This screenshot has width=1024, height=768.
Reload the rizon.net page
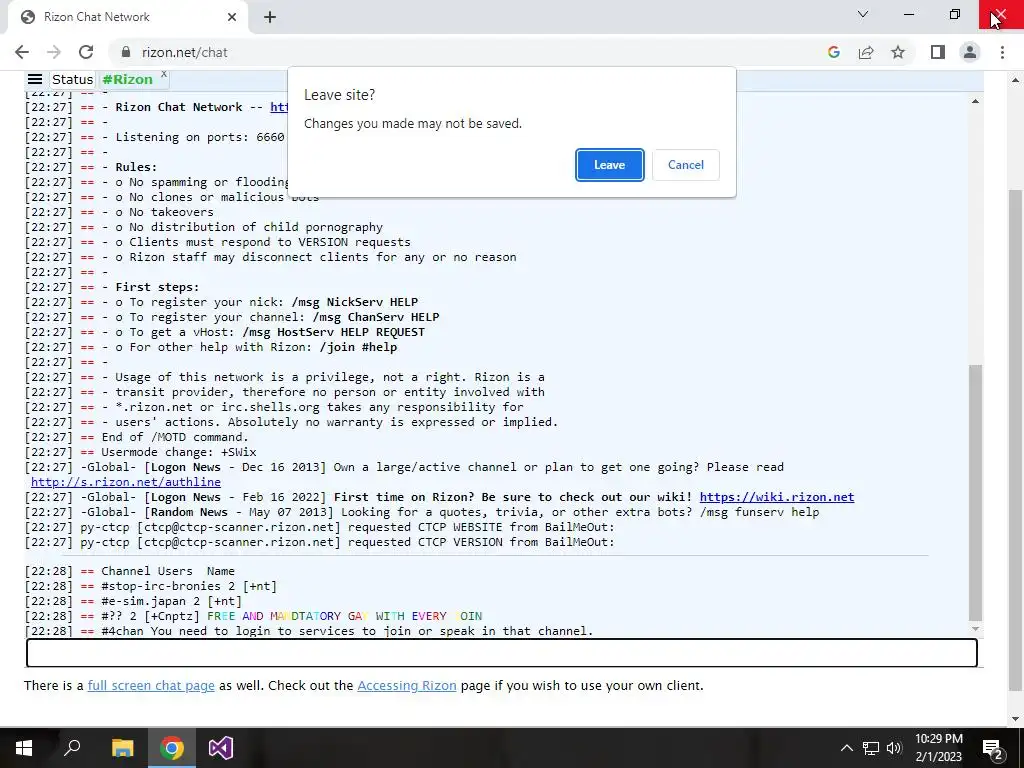coord(86,52)
